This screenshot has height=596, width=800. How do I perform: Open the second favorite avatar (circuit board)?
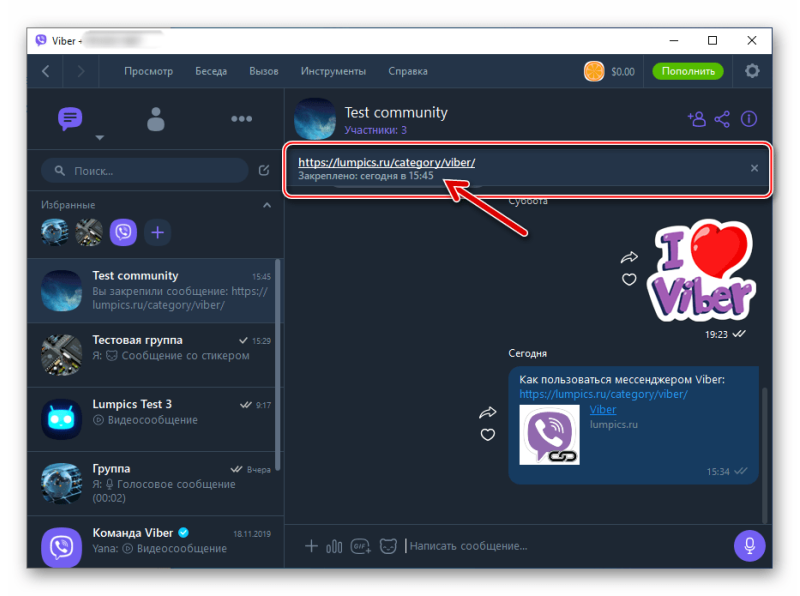click(89, 233)
